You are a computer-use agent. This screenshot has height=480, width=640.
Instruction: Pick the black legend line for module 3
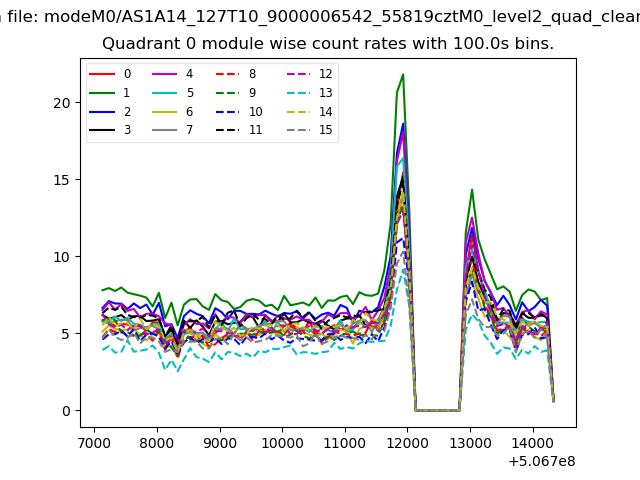tap(103, 131)
